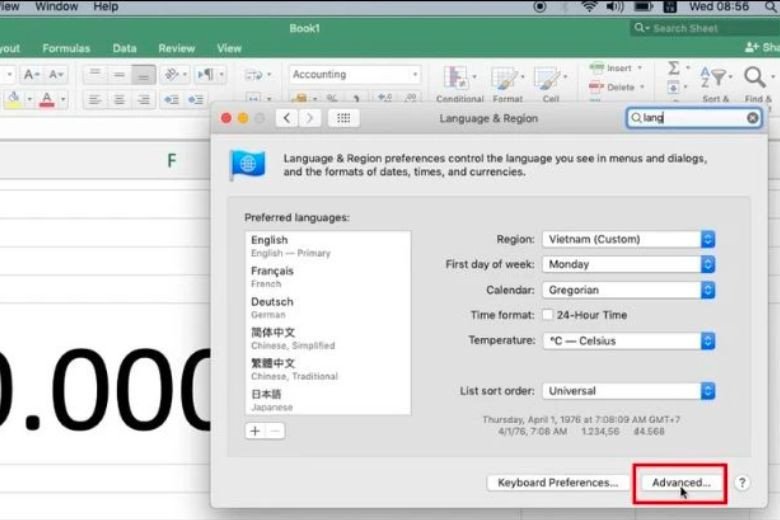Select English in preferred languages list
780x520 pixels.
click(x=328, y=246)
